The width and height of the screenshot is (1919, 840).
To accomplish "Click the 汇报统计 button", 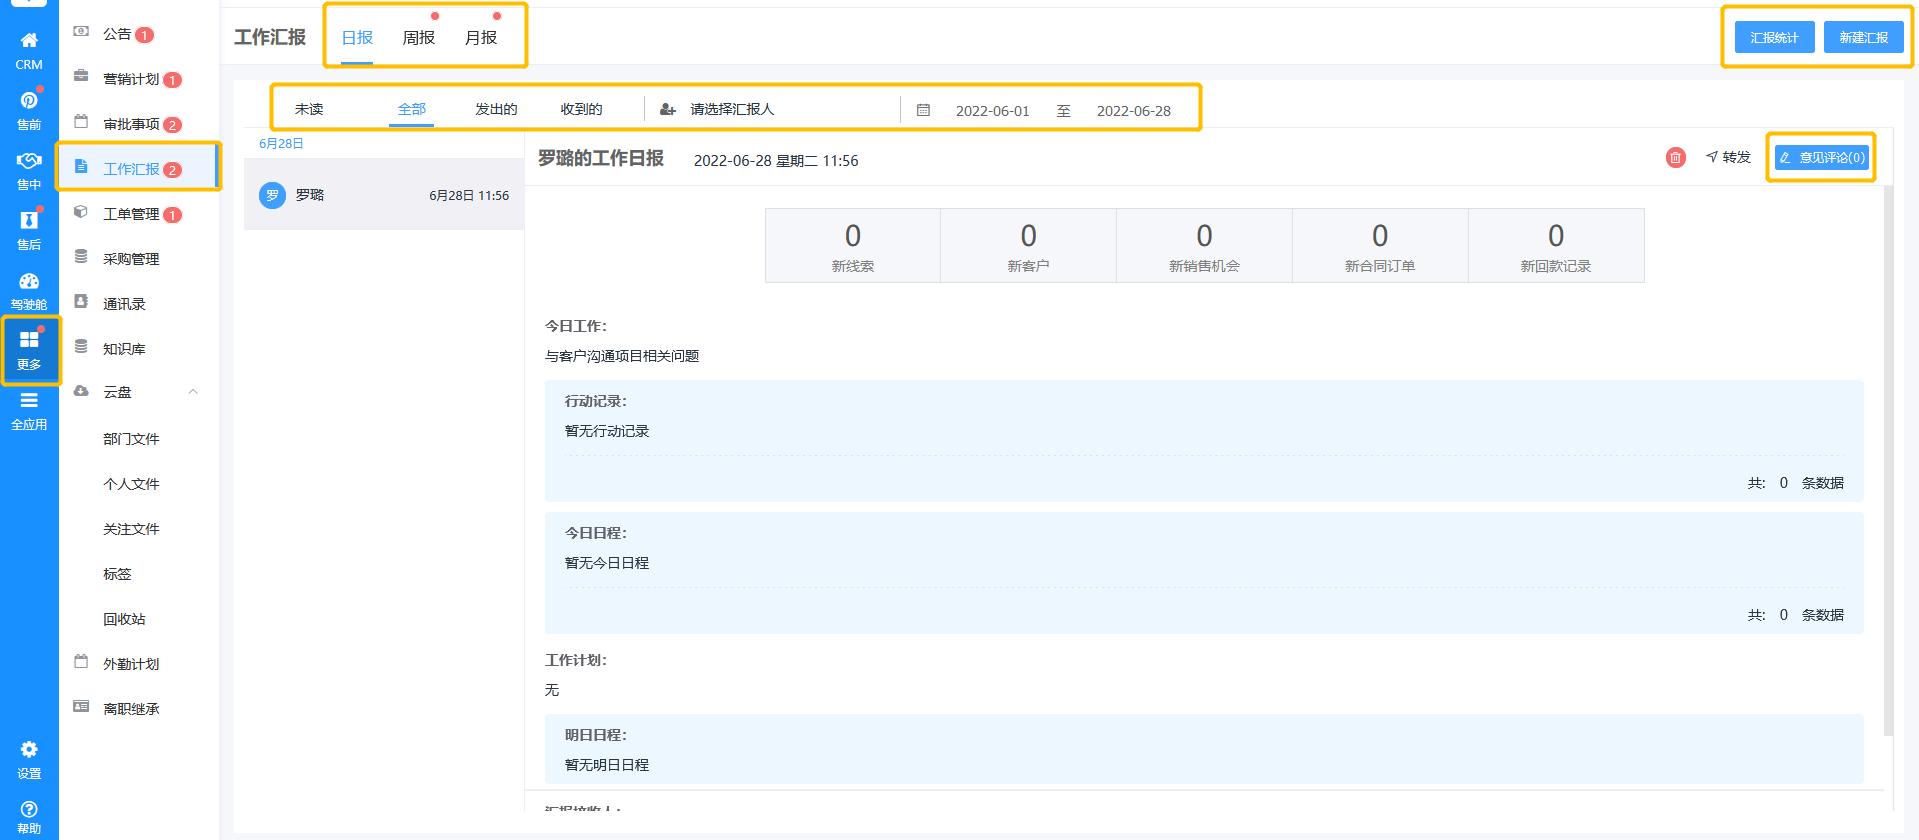I will point(1774,38).
